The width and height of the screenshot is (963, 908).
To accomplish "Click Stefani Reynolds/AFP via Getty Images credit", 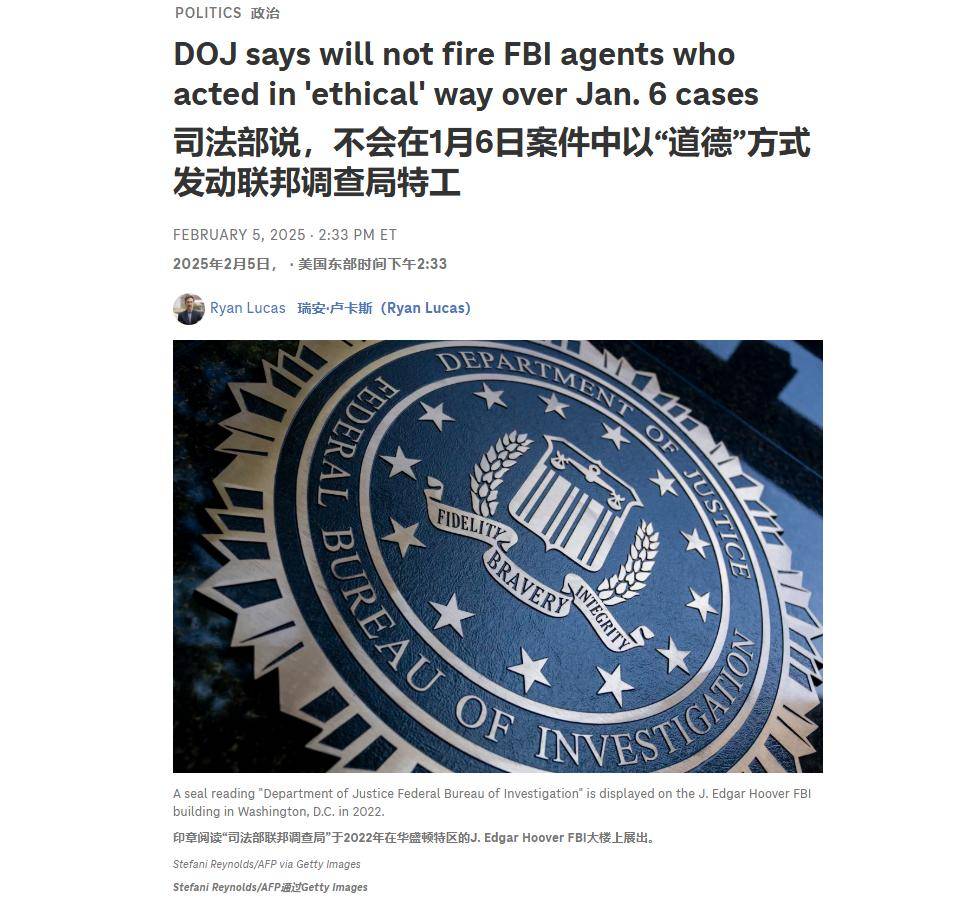I will pos(267,864).
